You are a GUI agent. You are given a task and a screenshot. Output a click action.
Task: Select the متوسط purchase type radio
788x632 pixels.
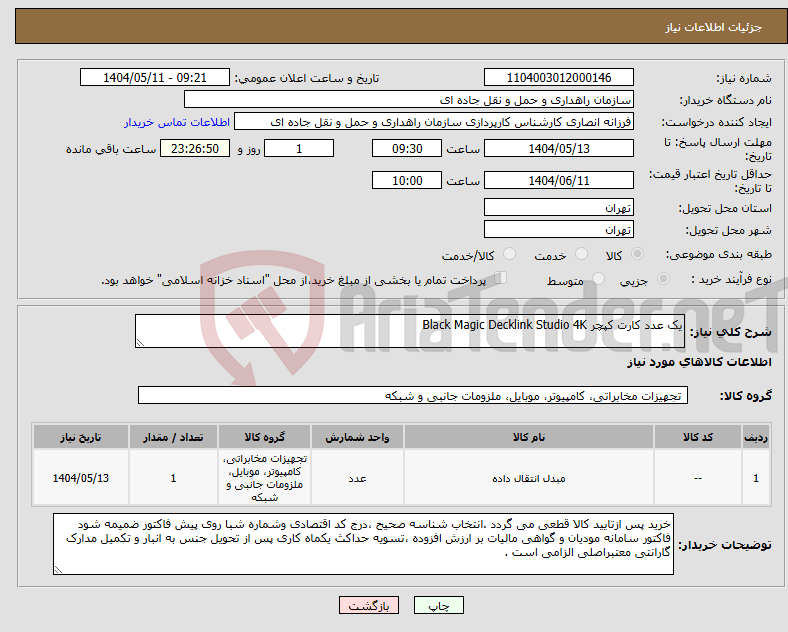point(599,278)
